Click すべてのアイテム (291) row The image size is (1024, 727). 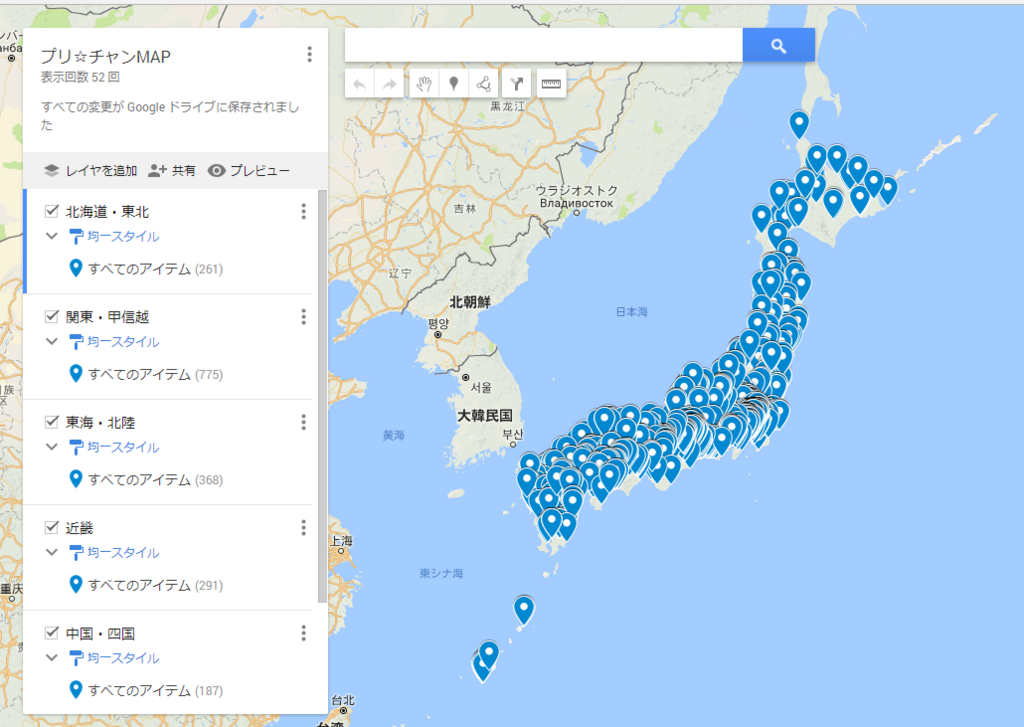tap(146, 585)
